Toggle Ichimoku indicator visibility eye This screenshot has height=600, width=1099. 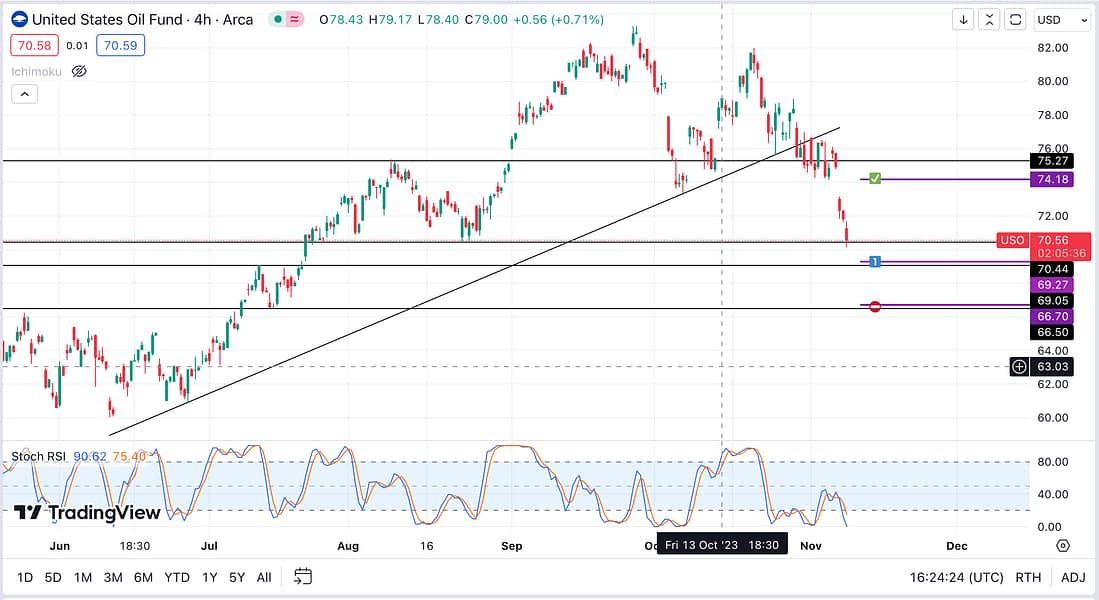[80, 71]
